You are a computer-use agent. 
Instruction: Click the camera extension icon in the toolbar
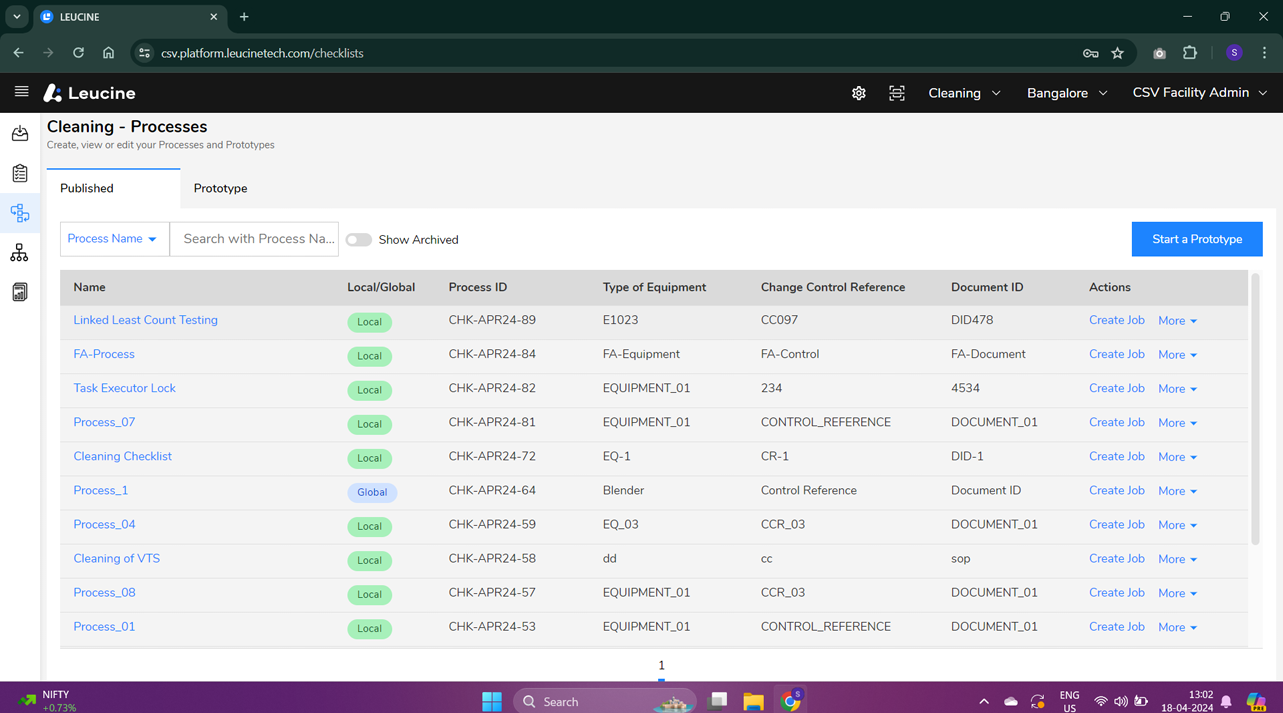pyautogui.click(x=1159, y=53)
